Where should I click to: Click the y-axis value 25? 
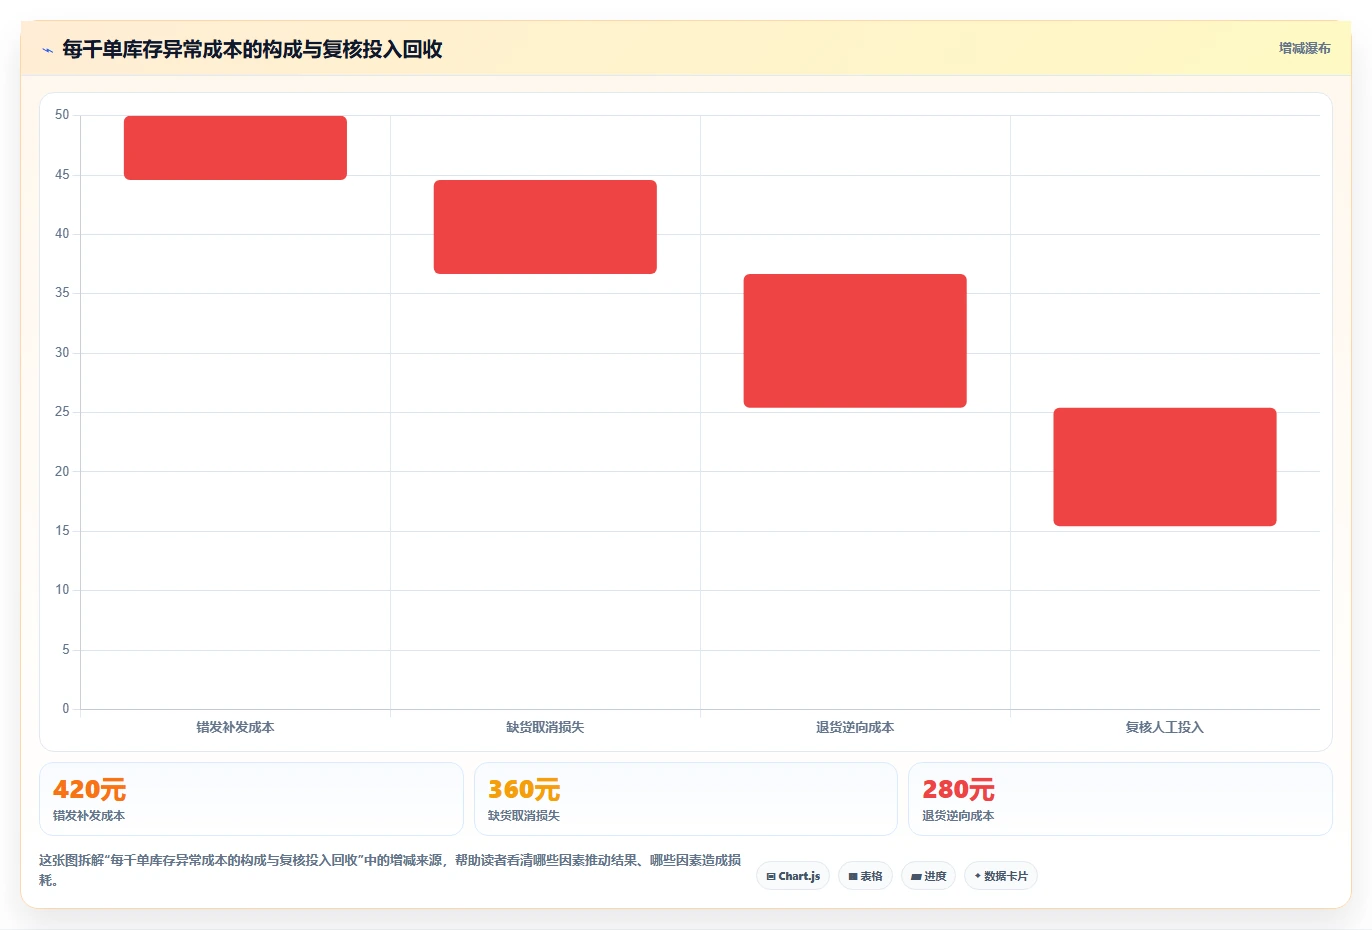pos(62,412)
